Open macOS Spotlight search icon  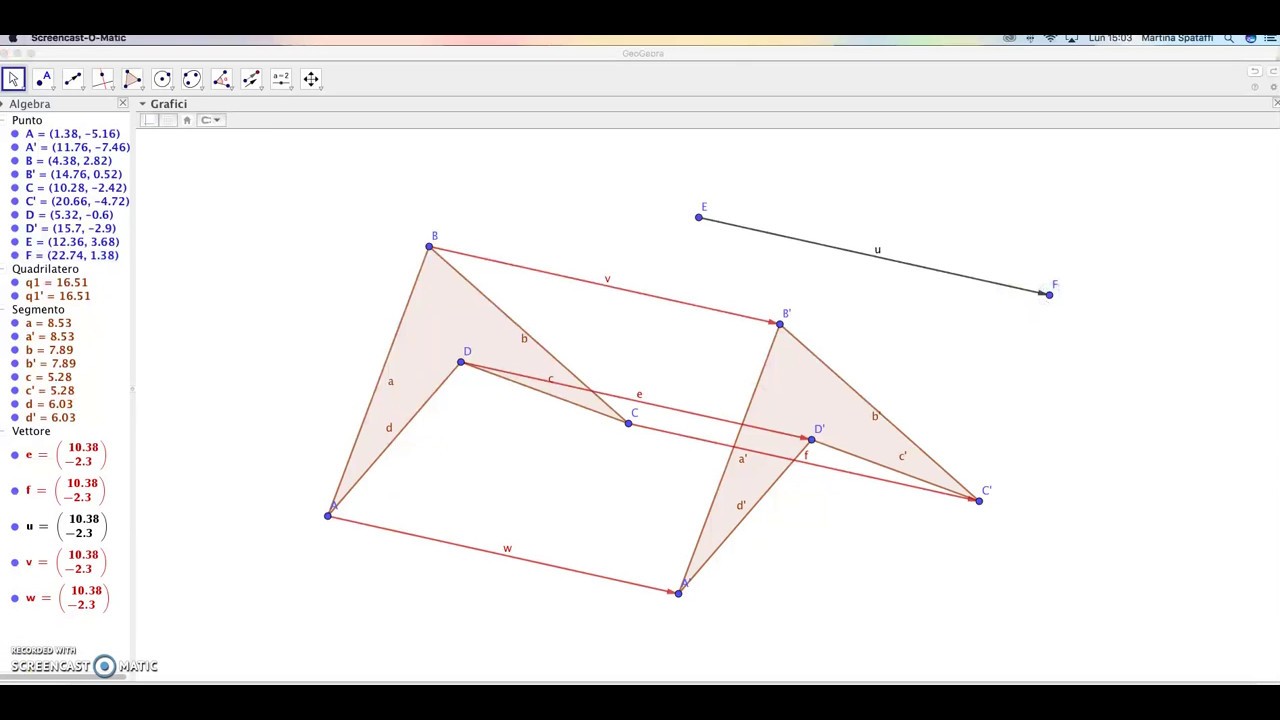pyautogui.click(x=1229, y=38)
